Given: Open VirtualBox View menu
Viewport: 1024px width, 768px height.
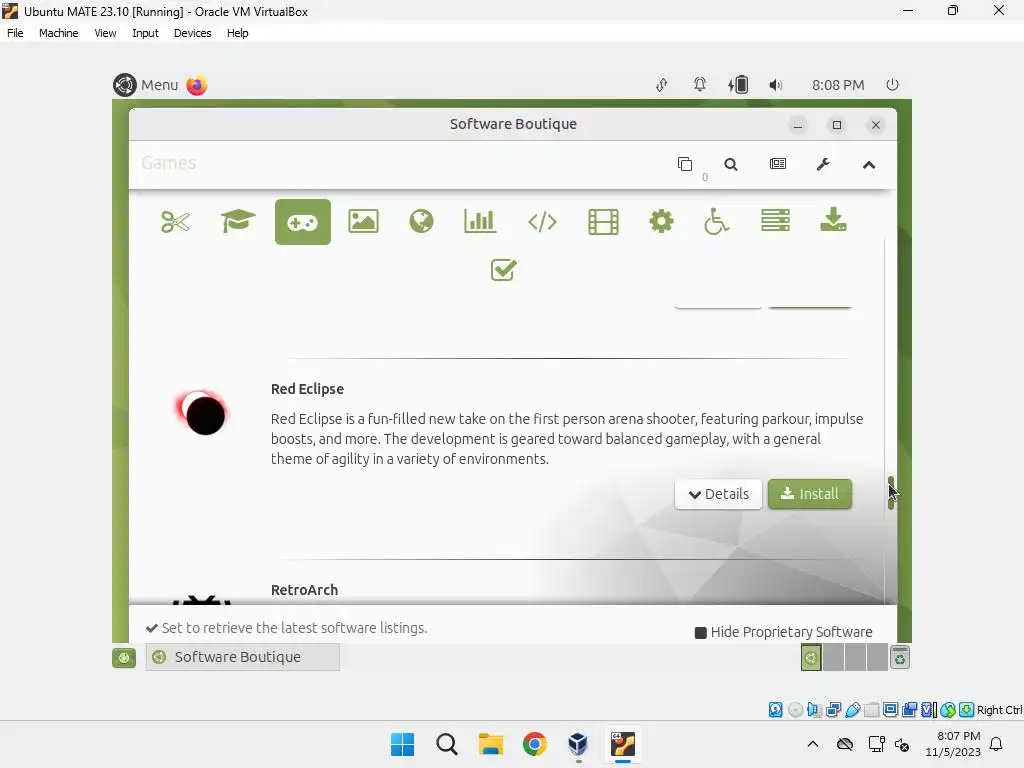Looking at the screenshot, I should click(x=105, y=33).
